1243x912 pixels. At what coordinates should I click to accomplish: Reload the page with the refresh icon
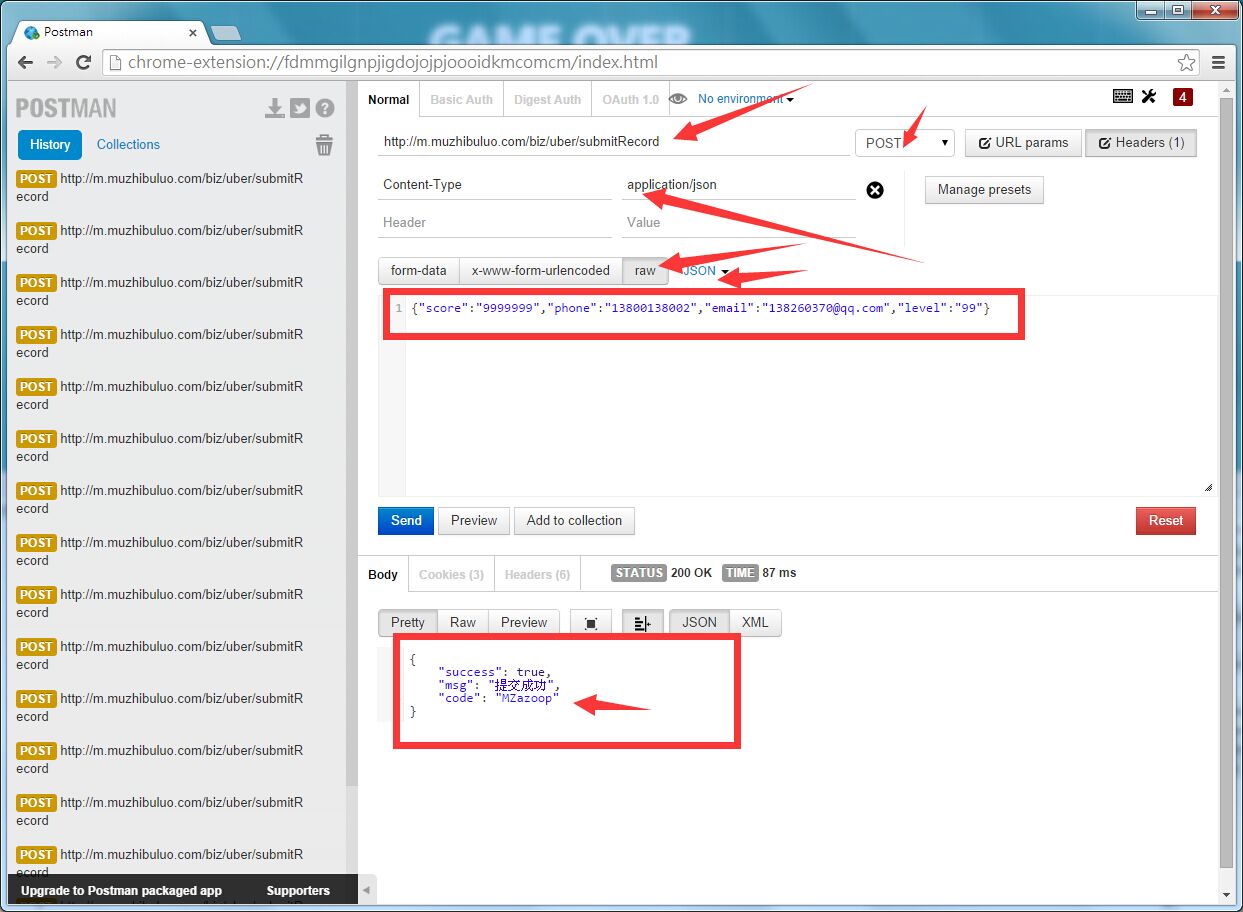[x=84, y=62]
